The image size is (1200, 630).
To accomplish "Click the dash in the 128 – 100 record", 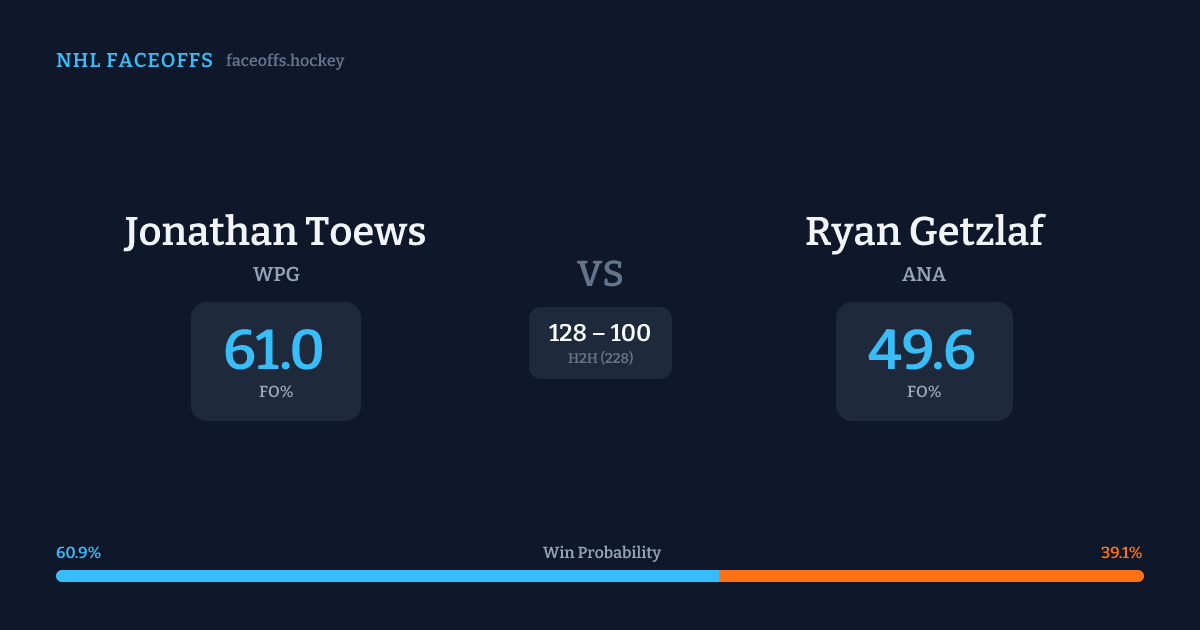I will coord(600,334).
